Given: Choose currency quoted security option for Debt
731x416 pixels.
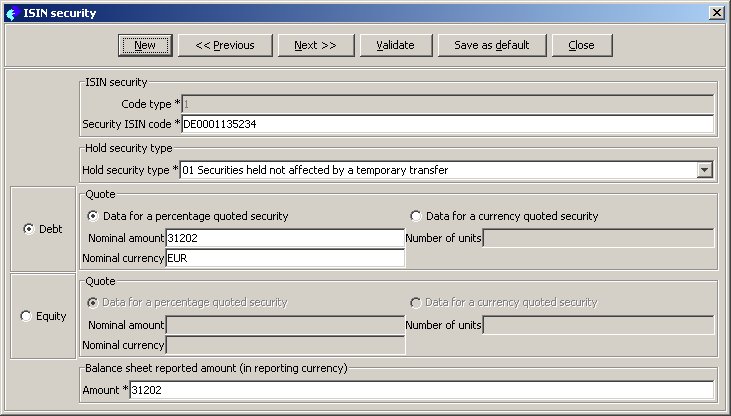Looking at the screenshot, I should (416, 216).
